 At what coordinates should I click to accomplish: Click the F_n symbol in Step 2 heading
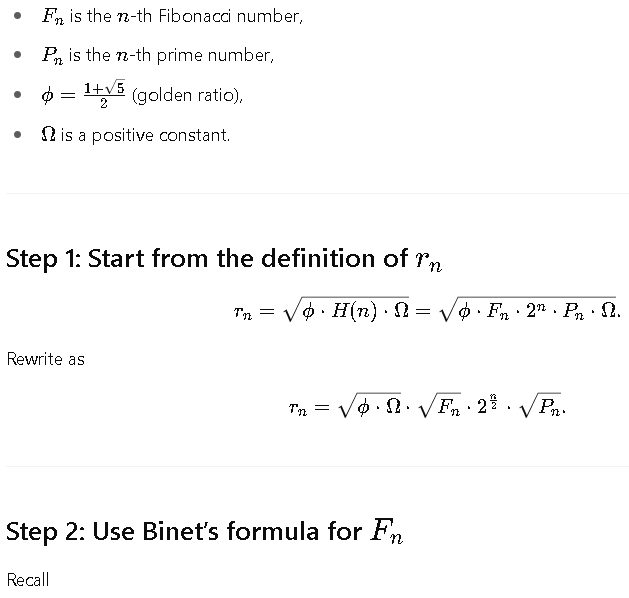(387, 531)
